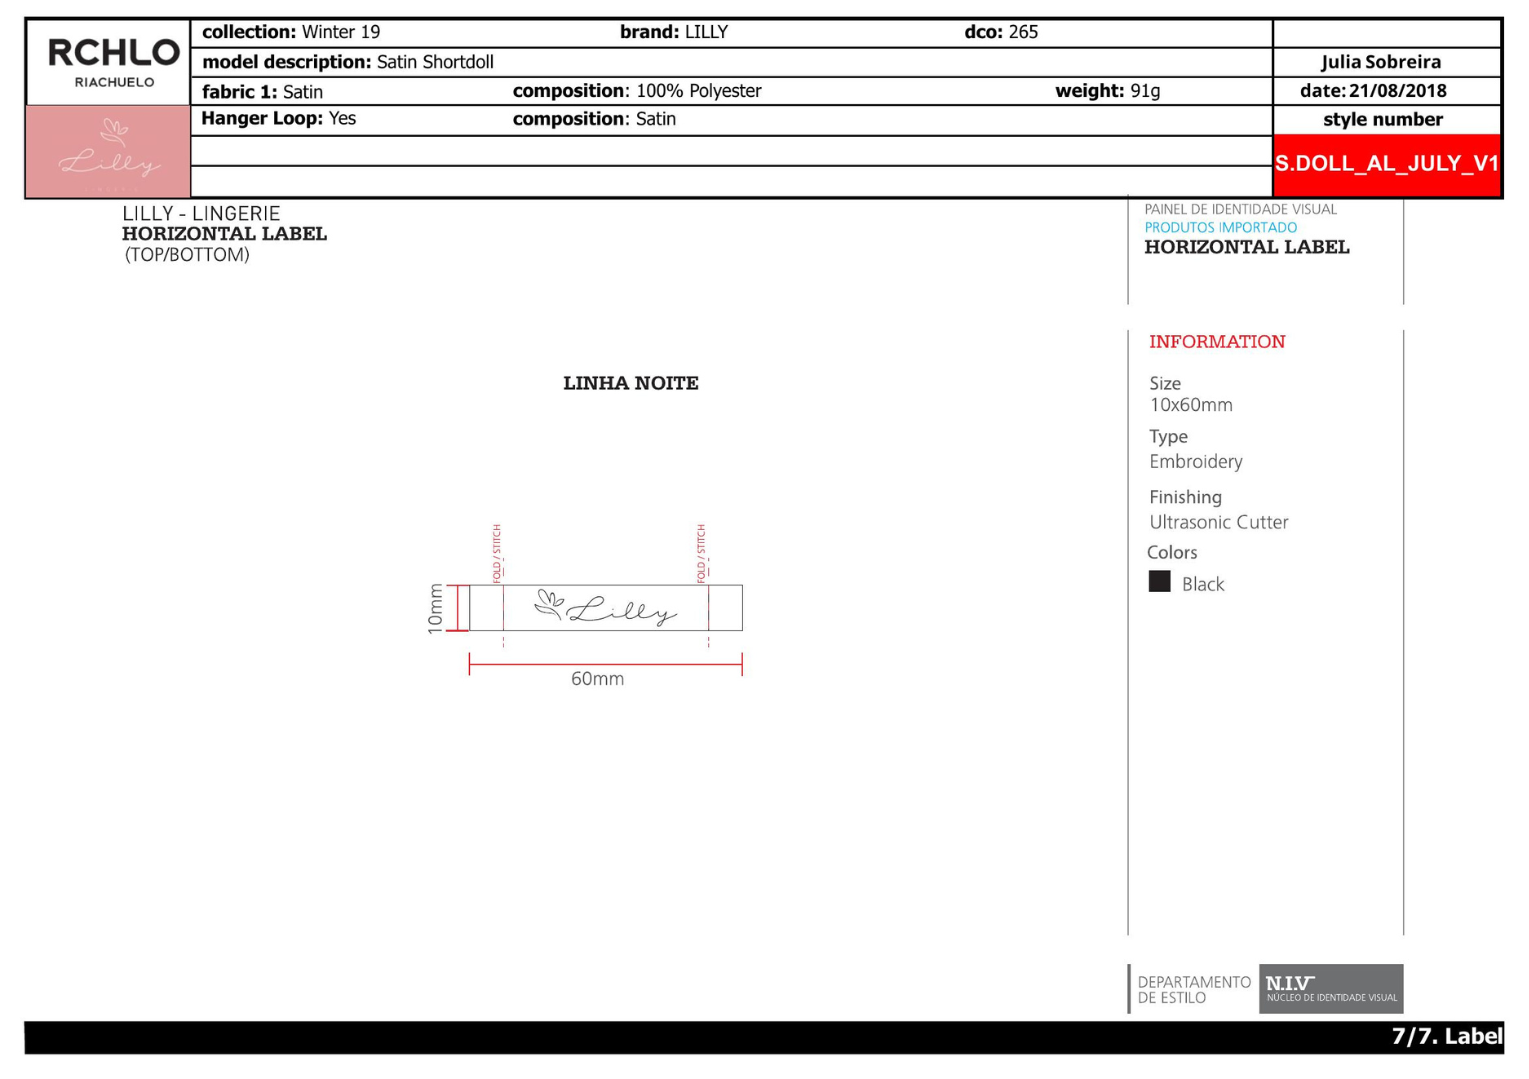
Task: Click the date 21/08/2018 cell
Action: coord(1373,91)
